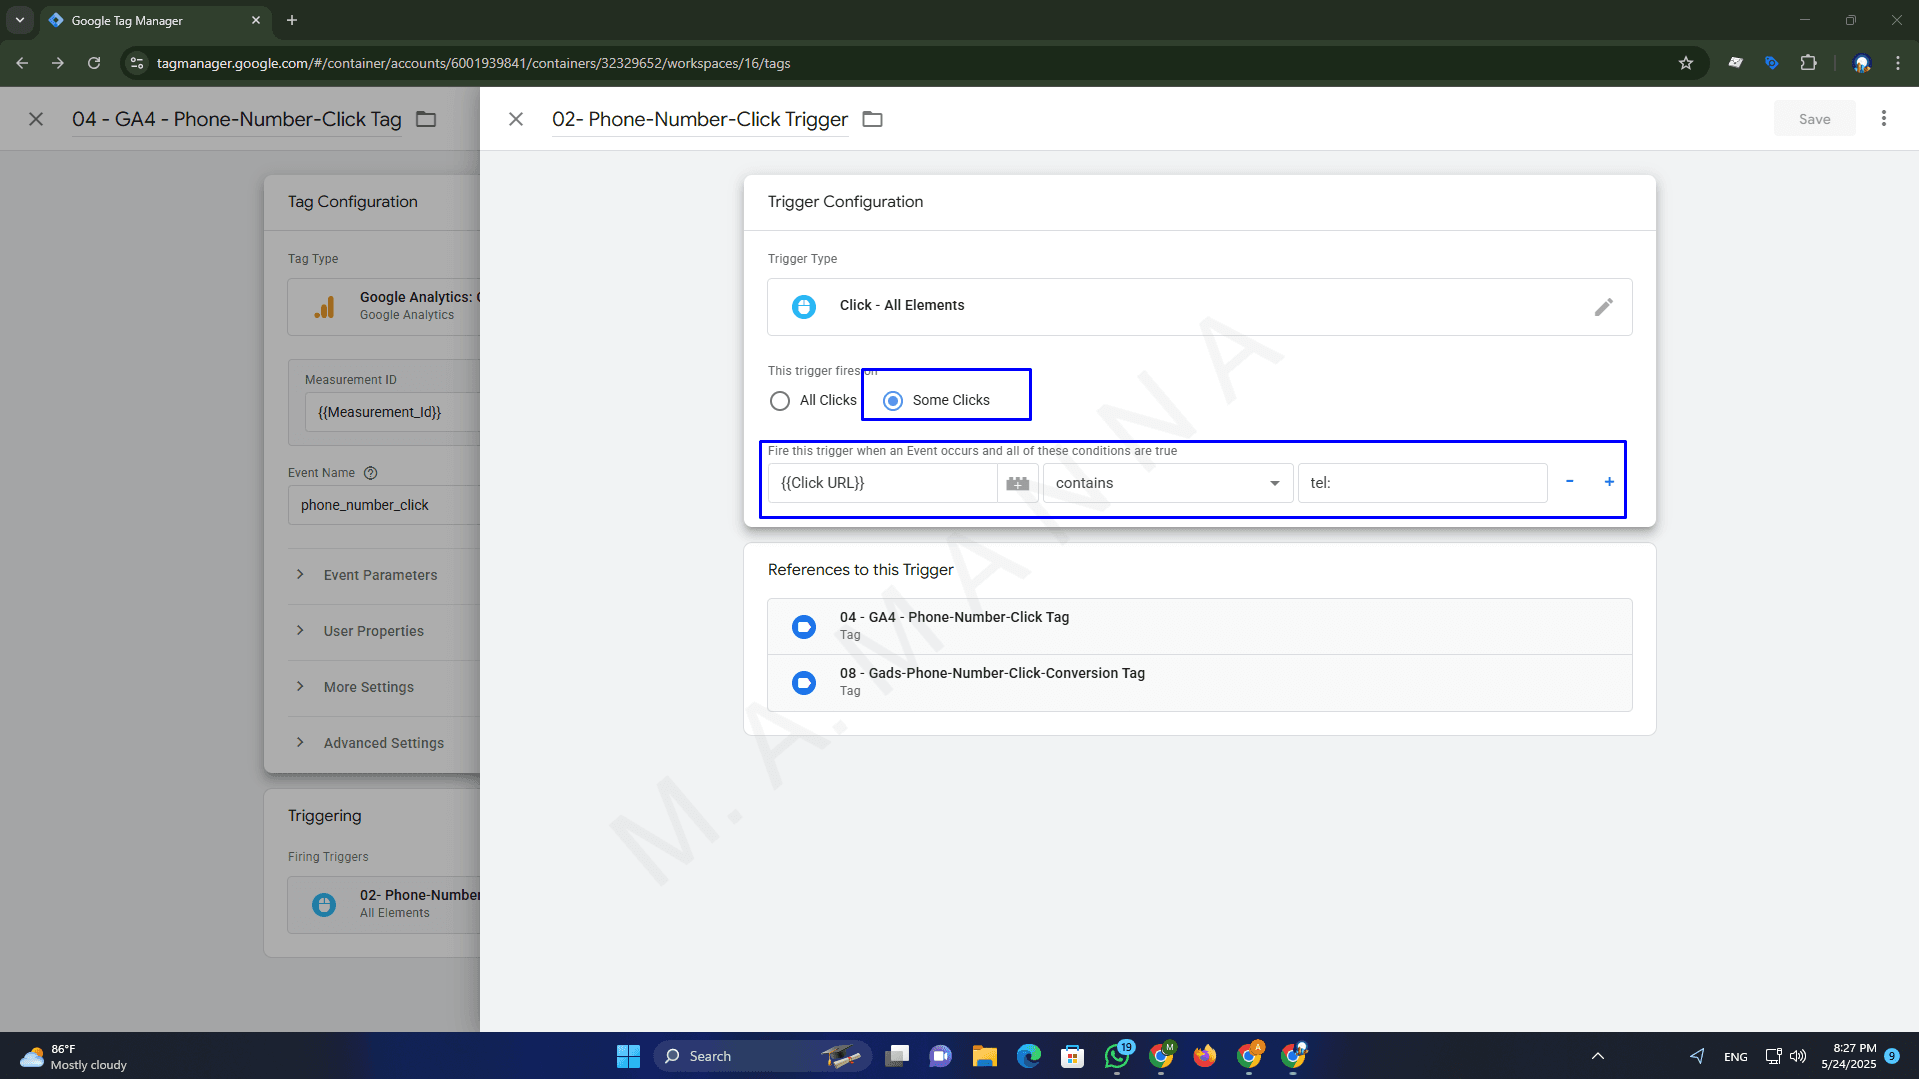Select the Some Clicks radio button
This screenshot has width=1919, height=1079.
[x=893, y=401]
